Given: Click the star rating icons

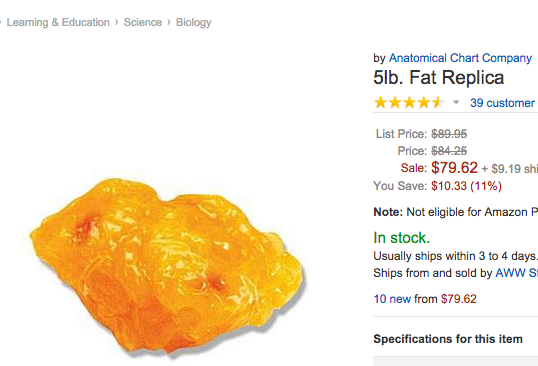Looking at the screenshot, I should click(x=409, y=103).
